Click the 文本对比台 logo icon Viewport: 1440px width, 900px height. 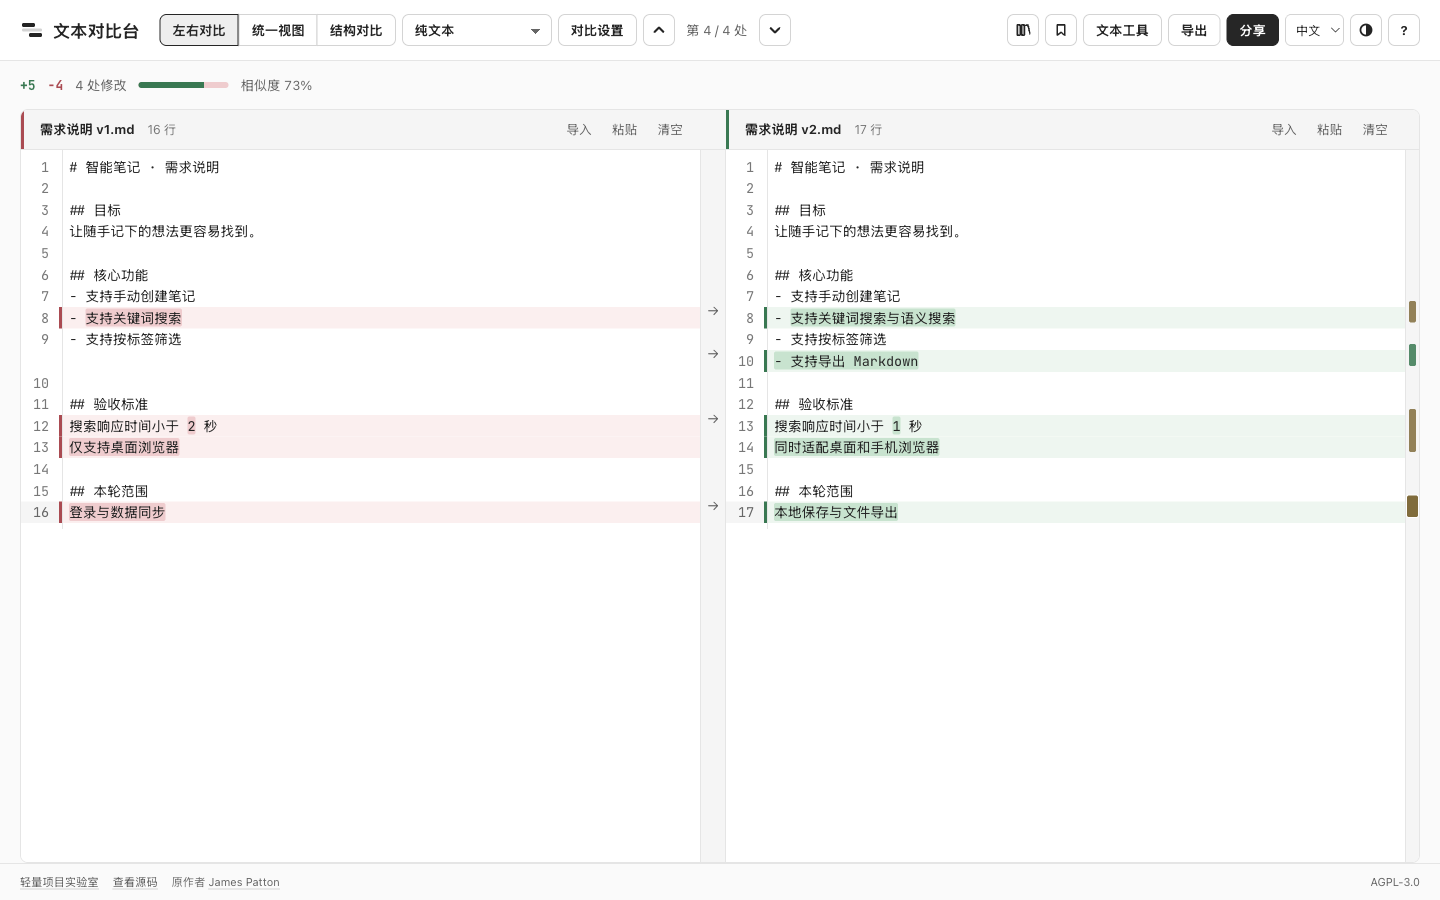click(x=32, y=30)
